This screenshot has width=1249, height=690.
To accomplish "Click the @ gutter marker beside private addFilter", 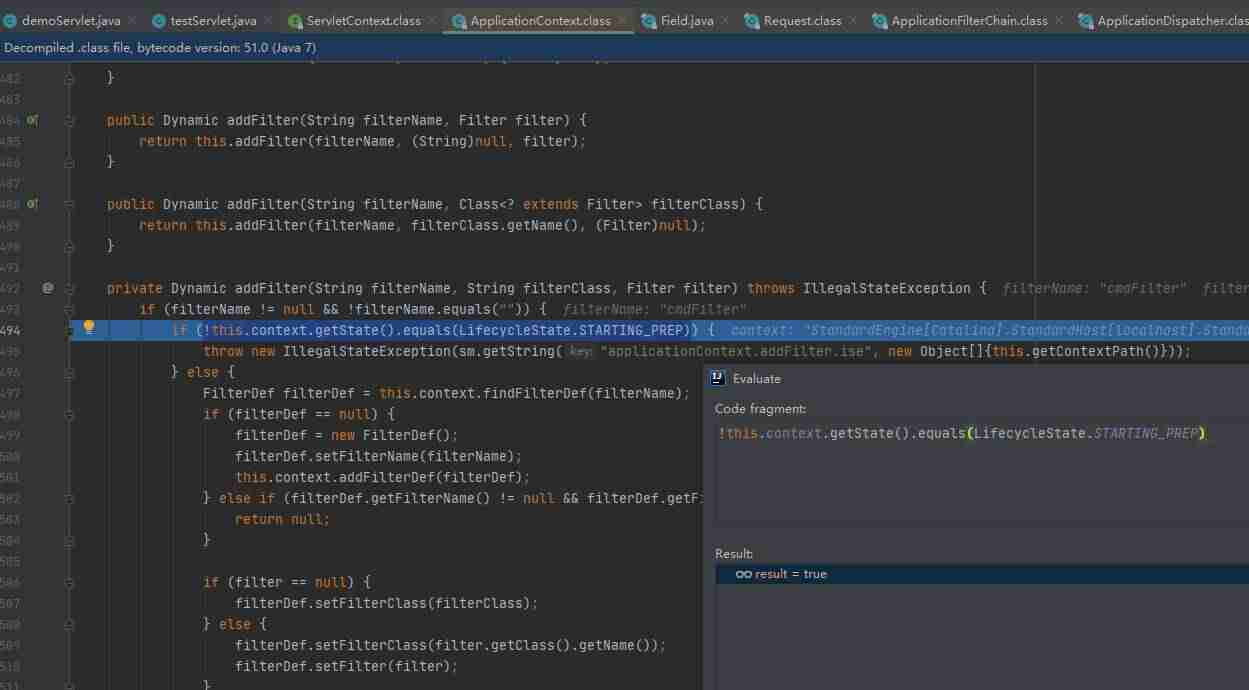I will [47, 288].
